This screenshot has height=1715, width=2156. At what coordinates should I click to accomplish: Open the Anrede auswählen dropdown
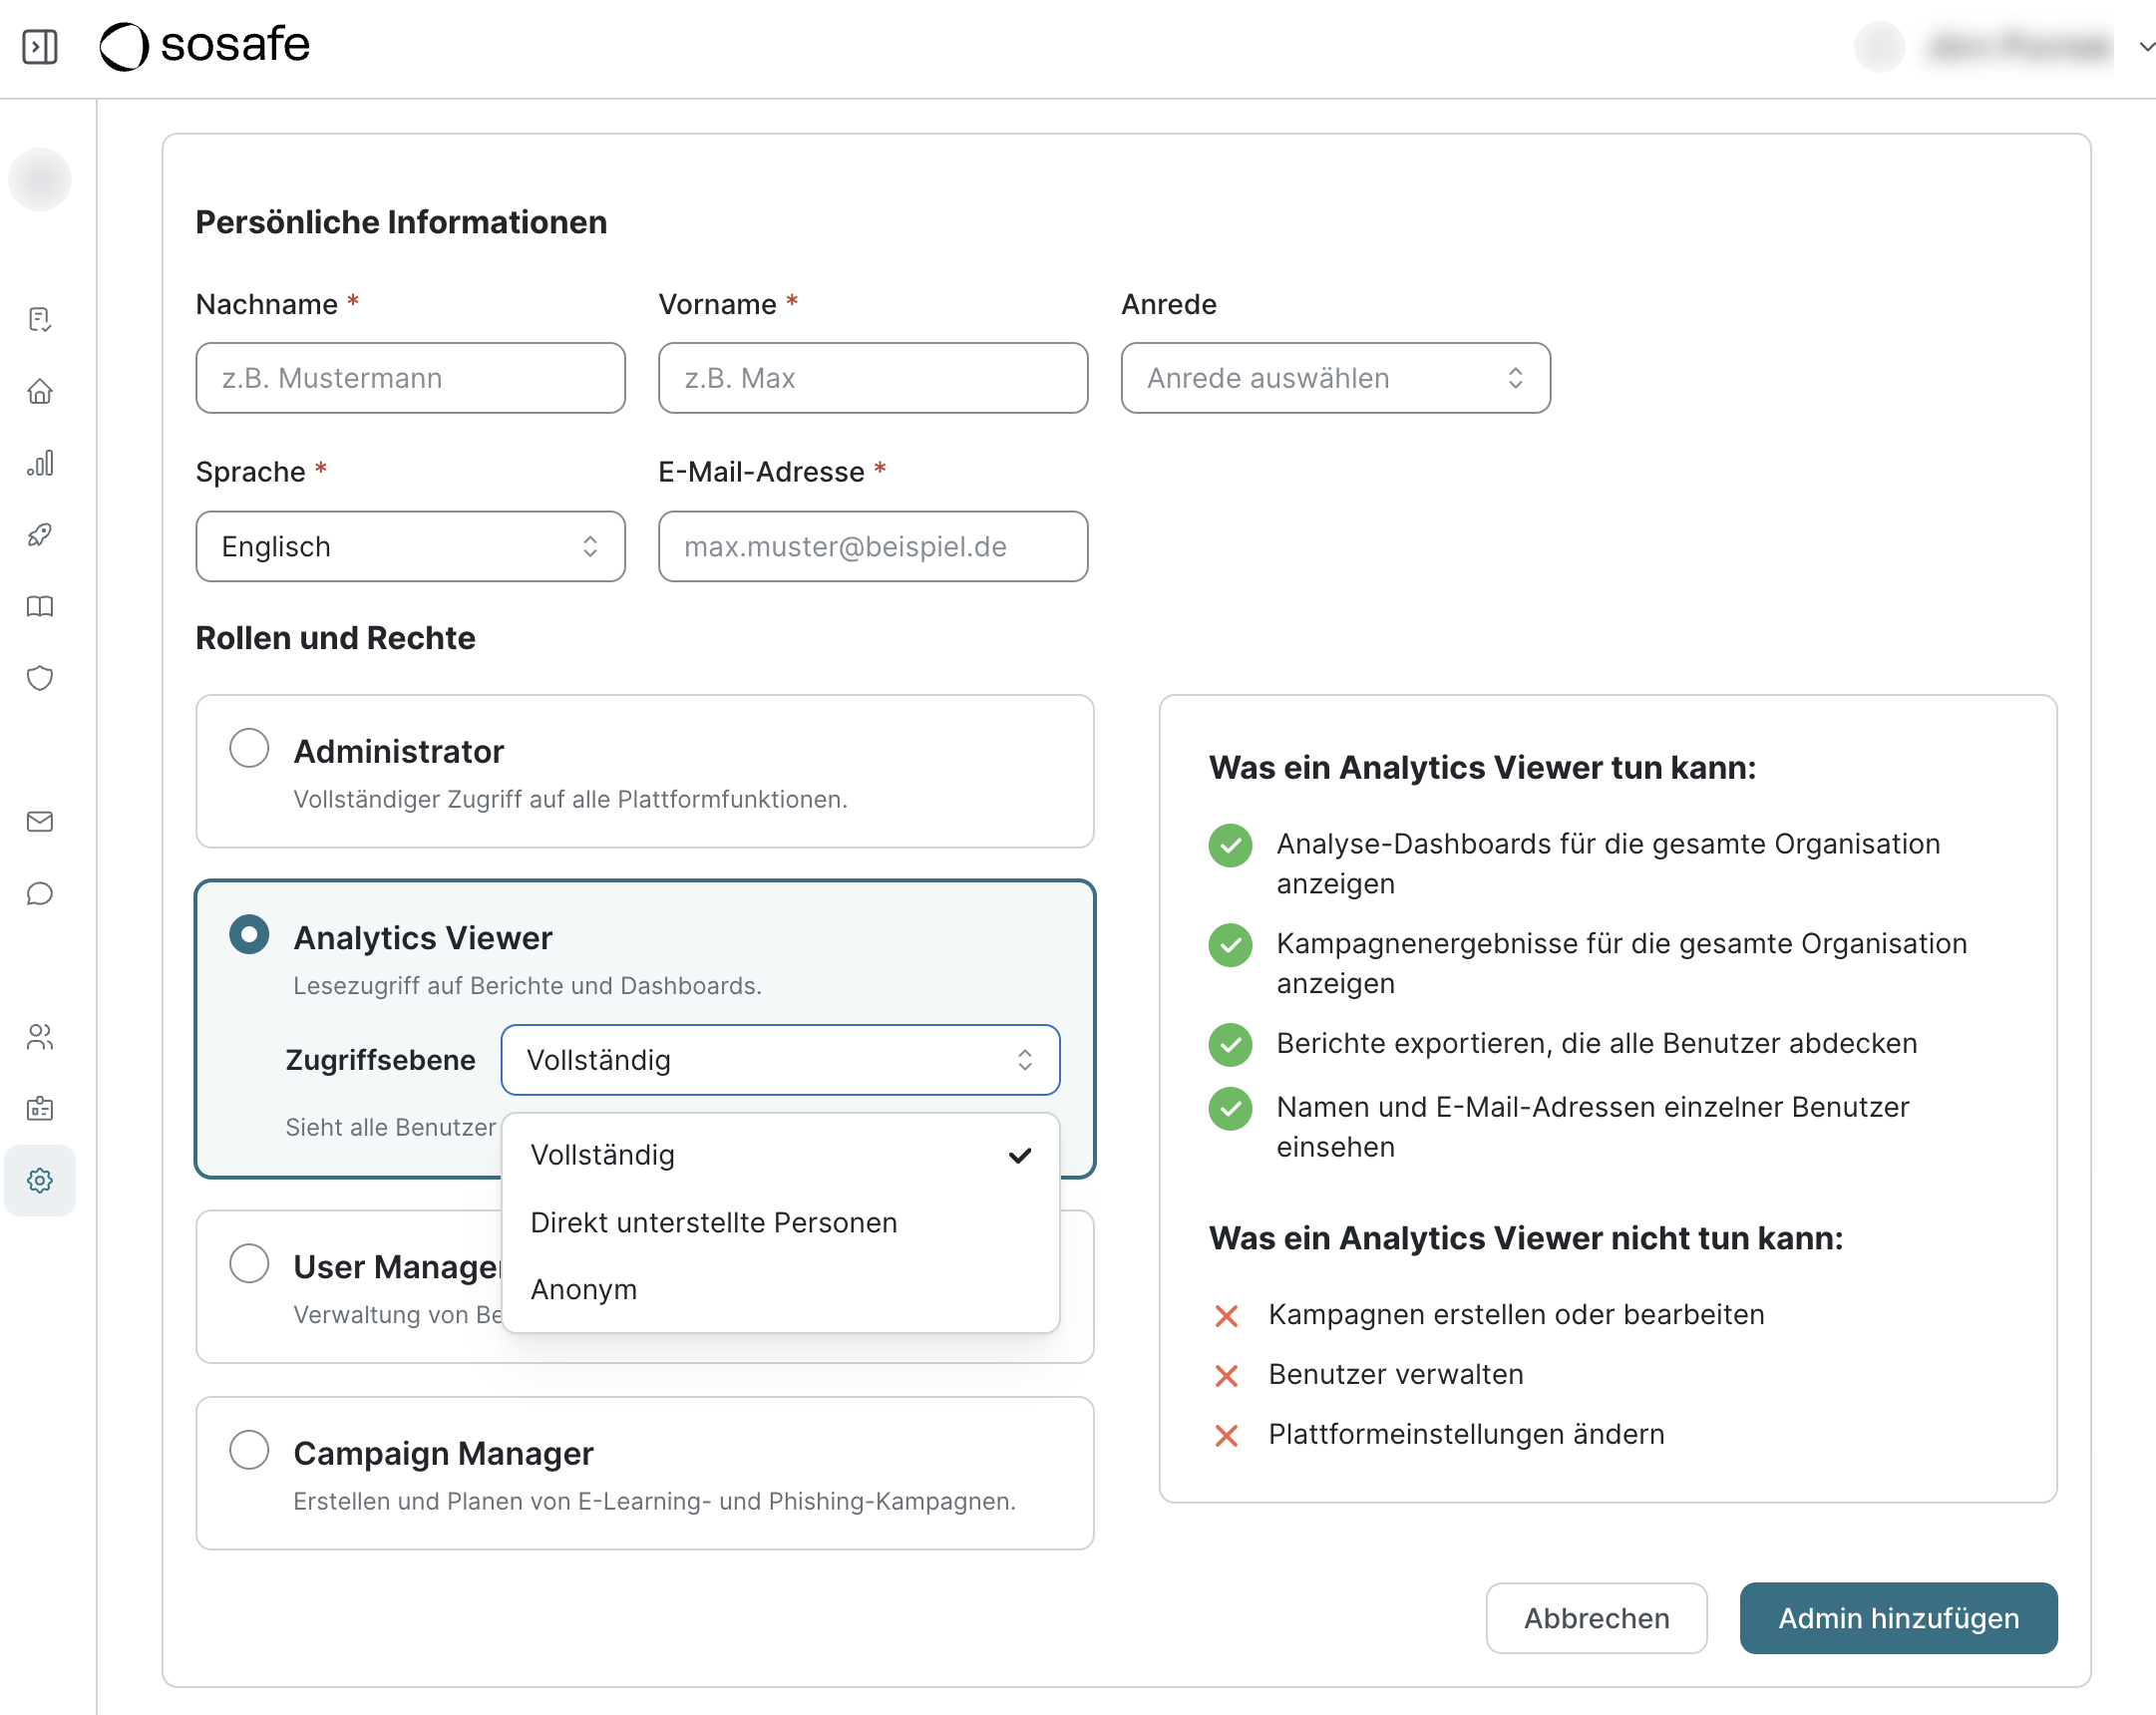pyautogui.click(x=1335, y=378)
